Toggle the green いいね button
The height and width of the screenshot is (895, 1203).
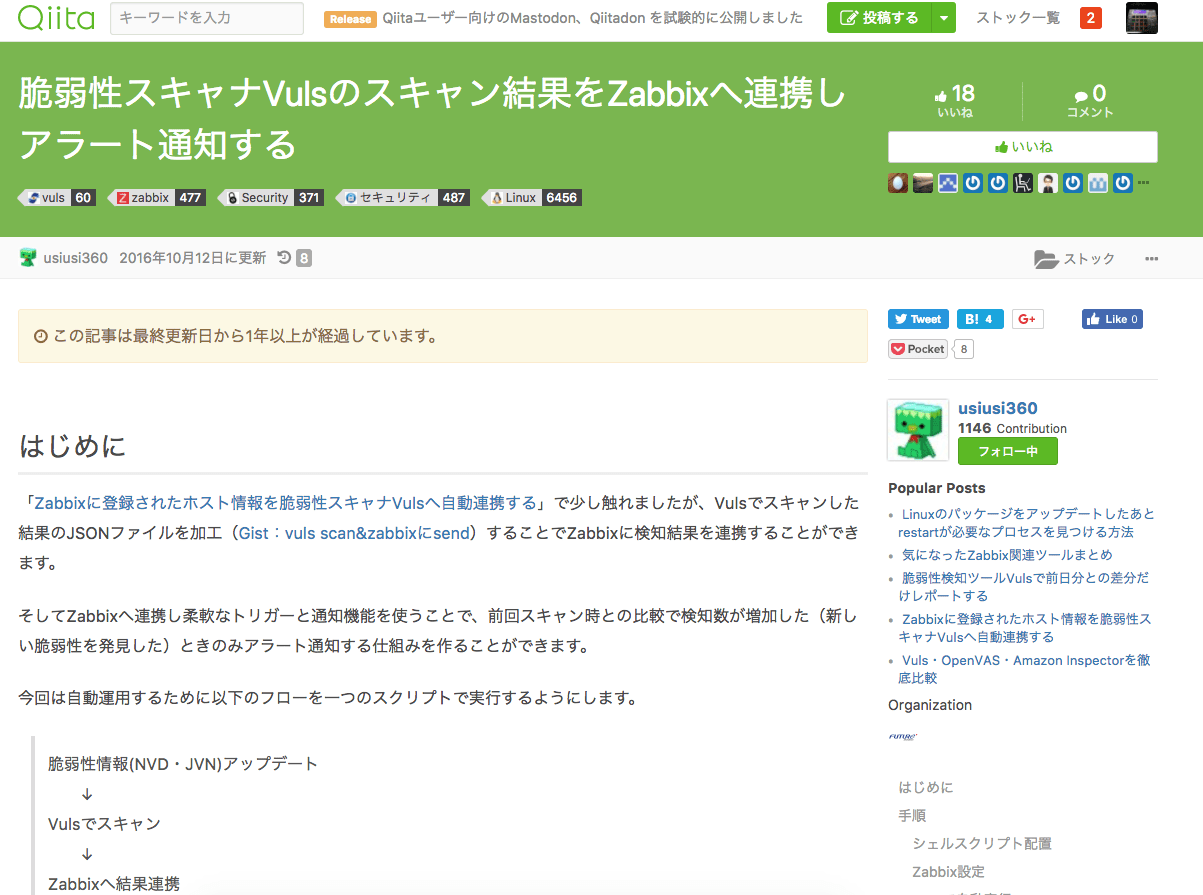pyautogui.click(x=1022, y=147)
